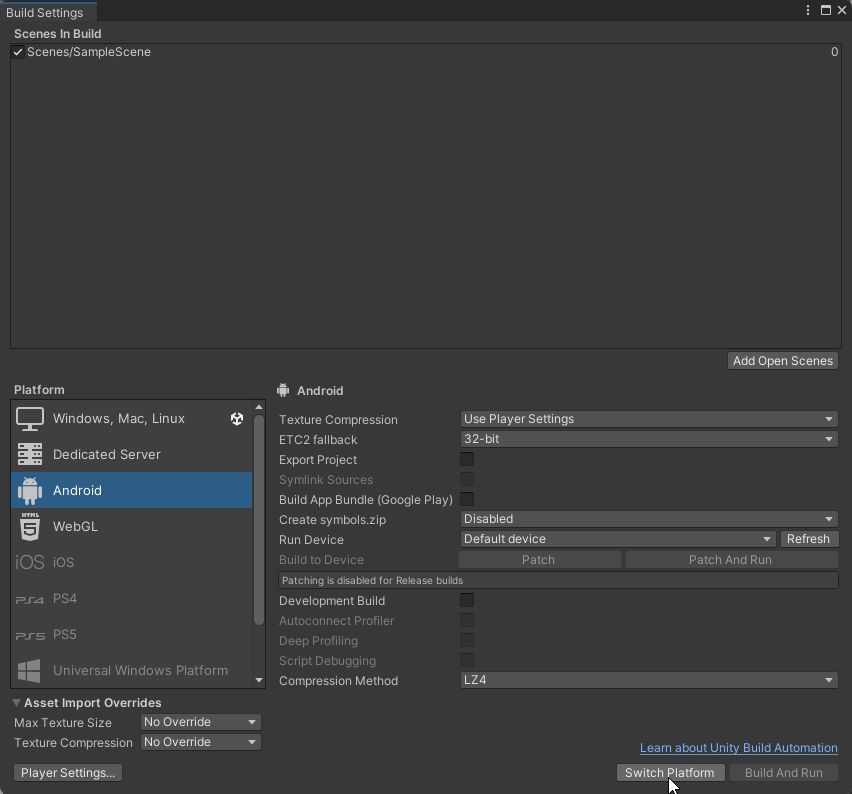
Task: Click the Android icon in settings header
Action: point(283,390)
